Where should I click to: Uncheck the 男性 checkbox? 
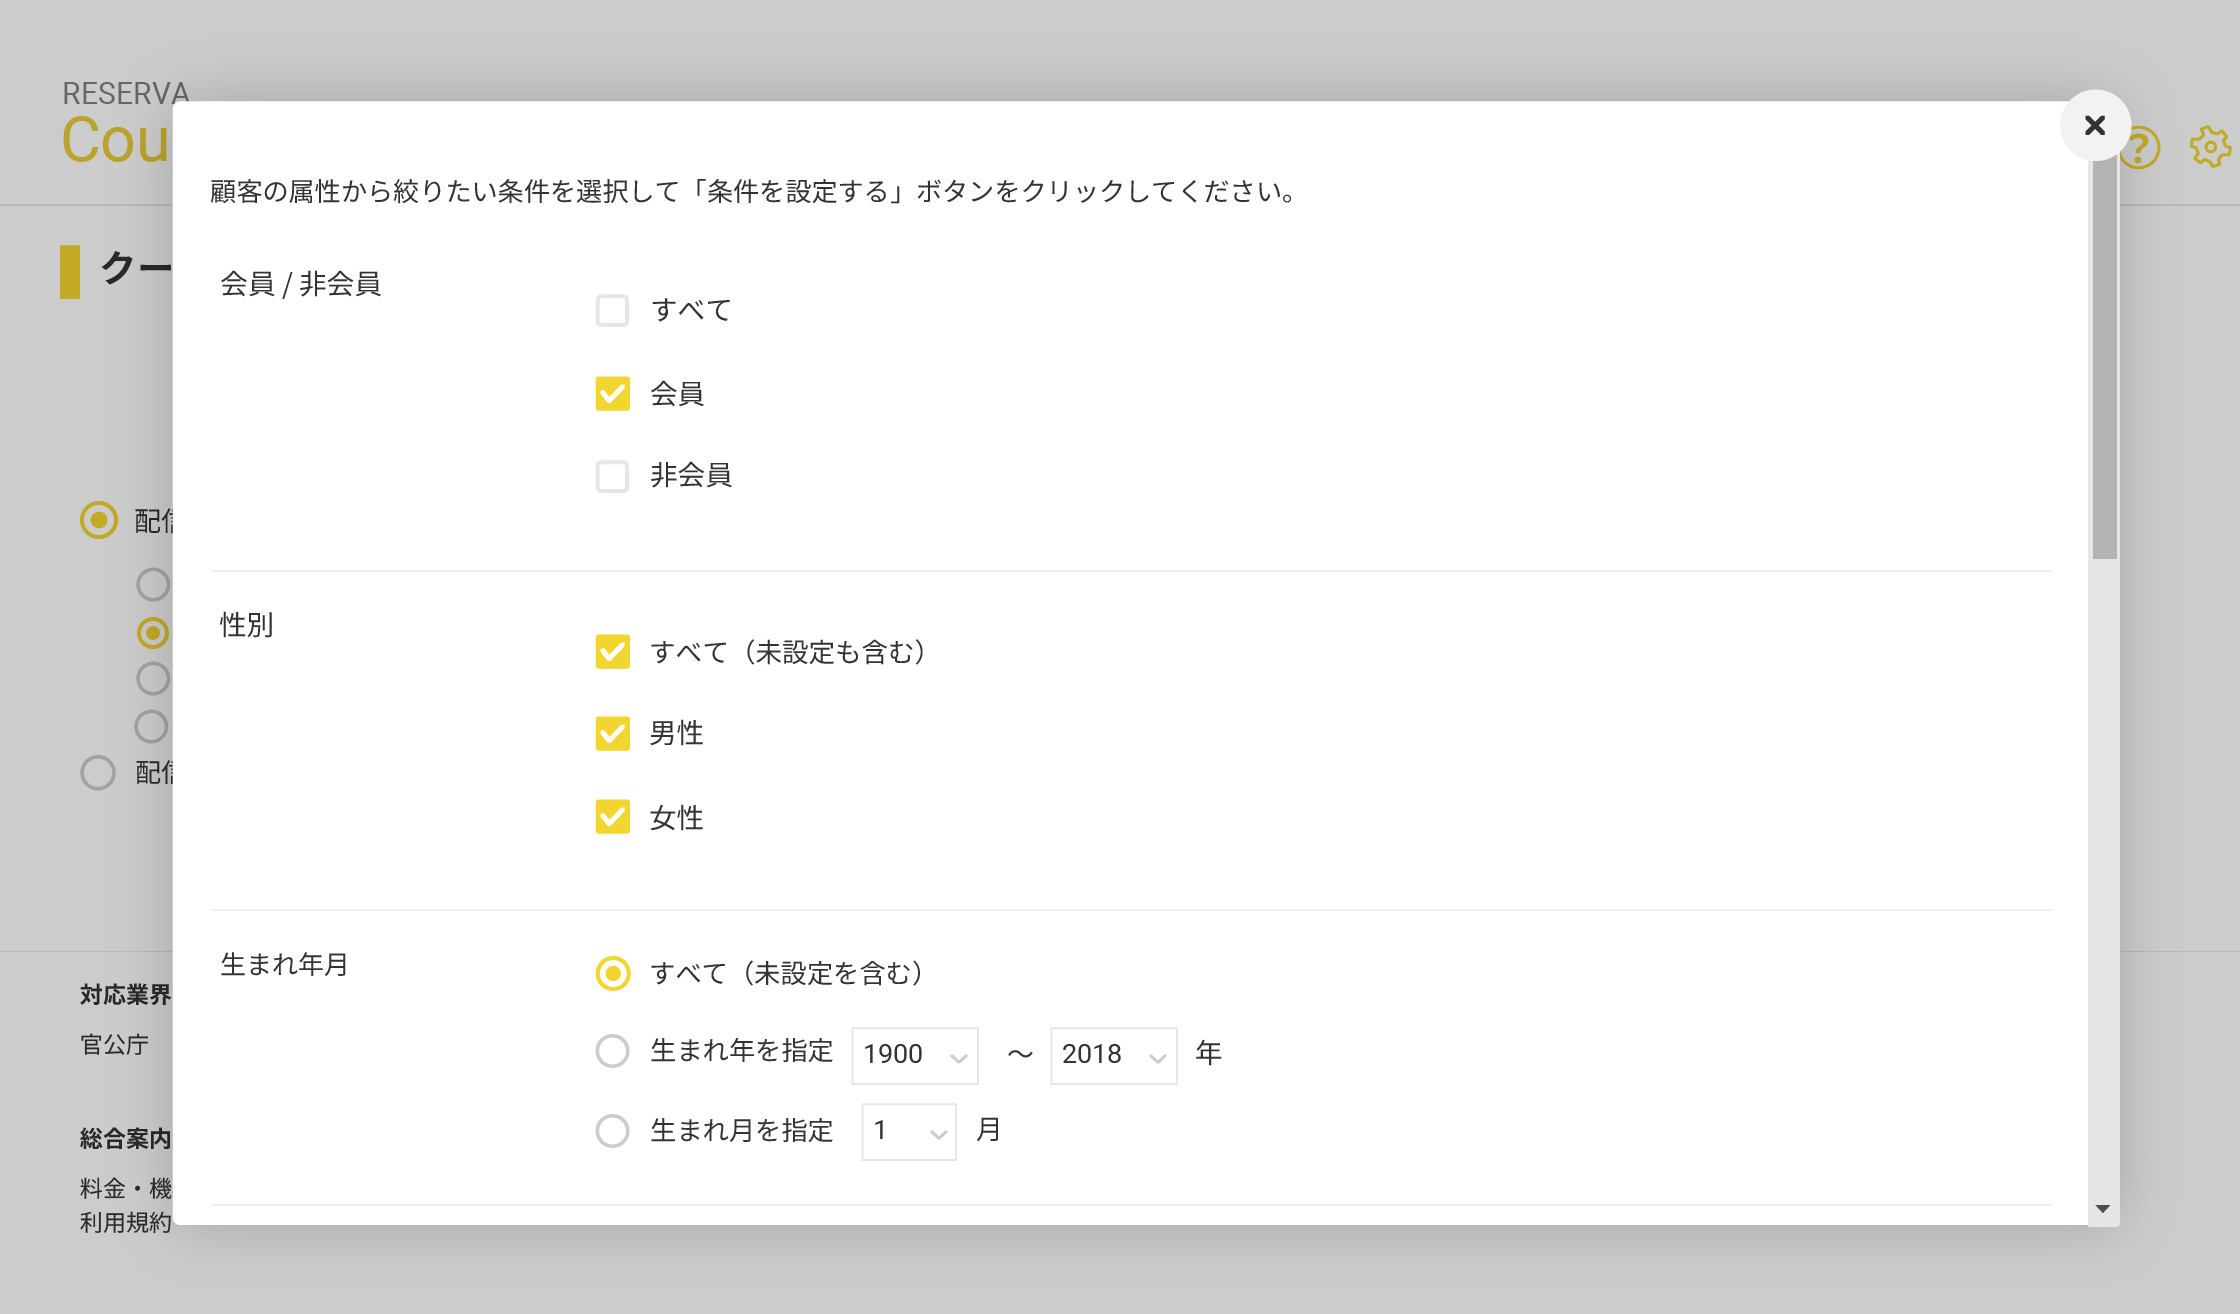point(612,733)
